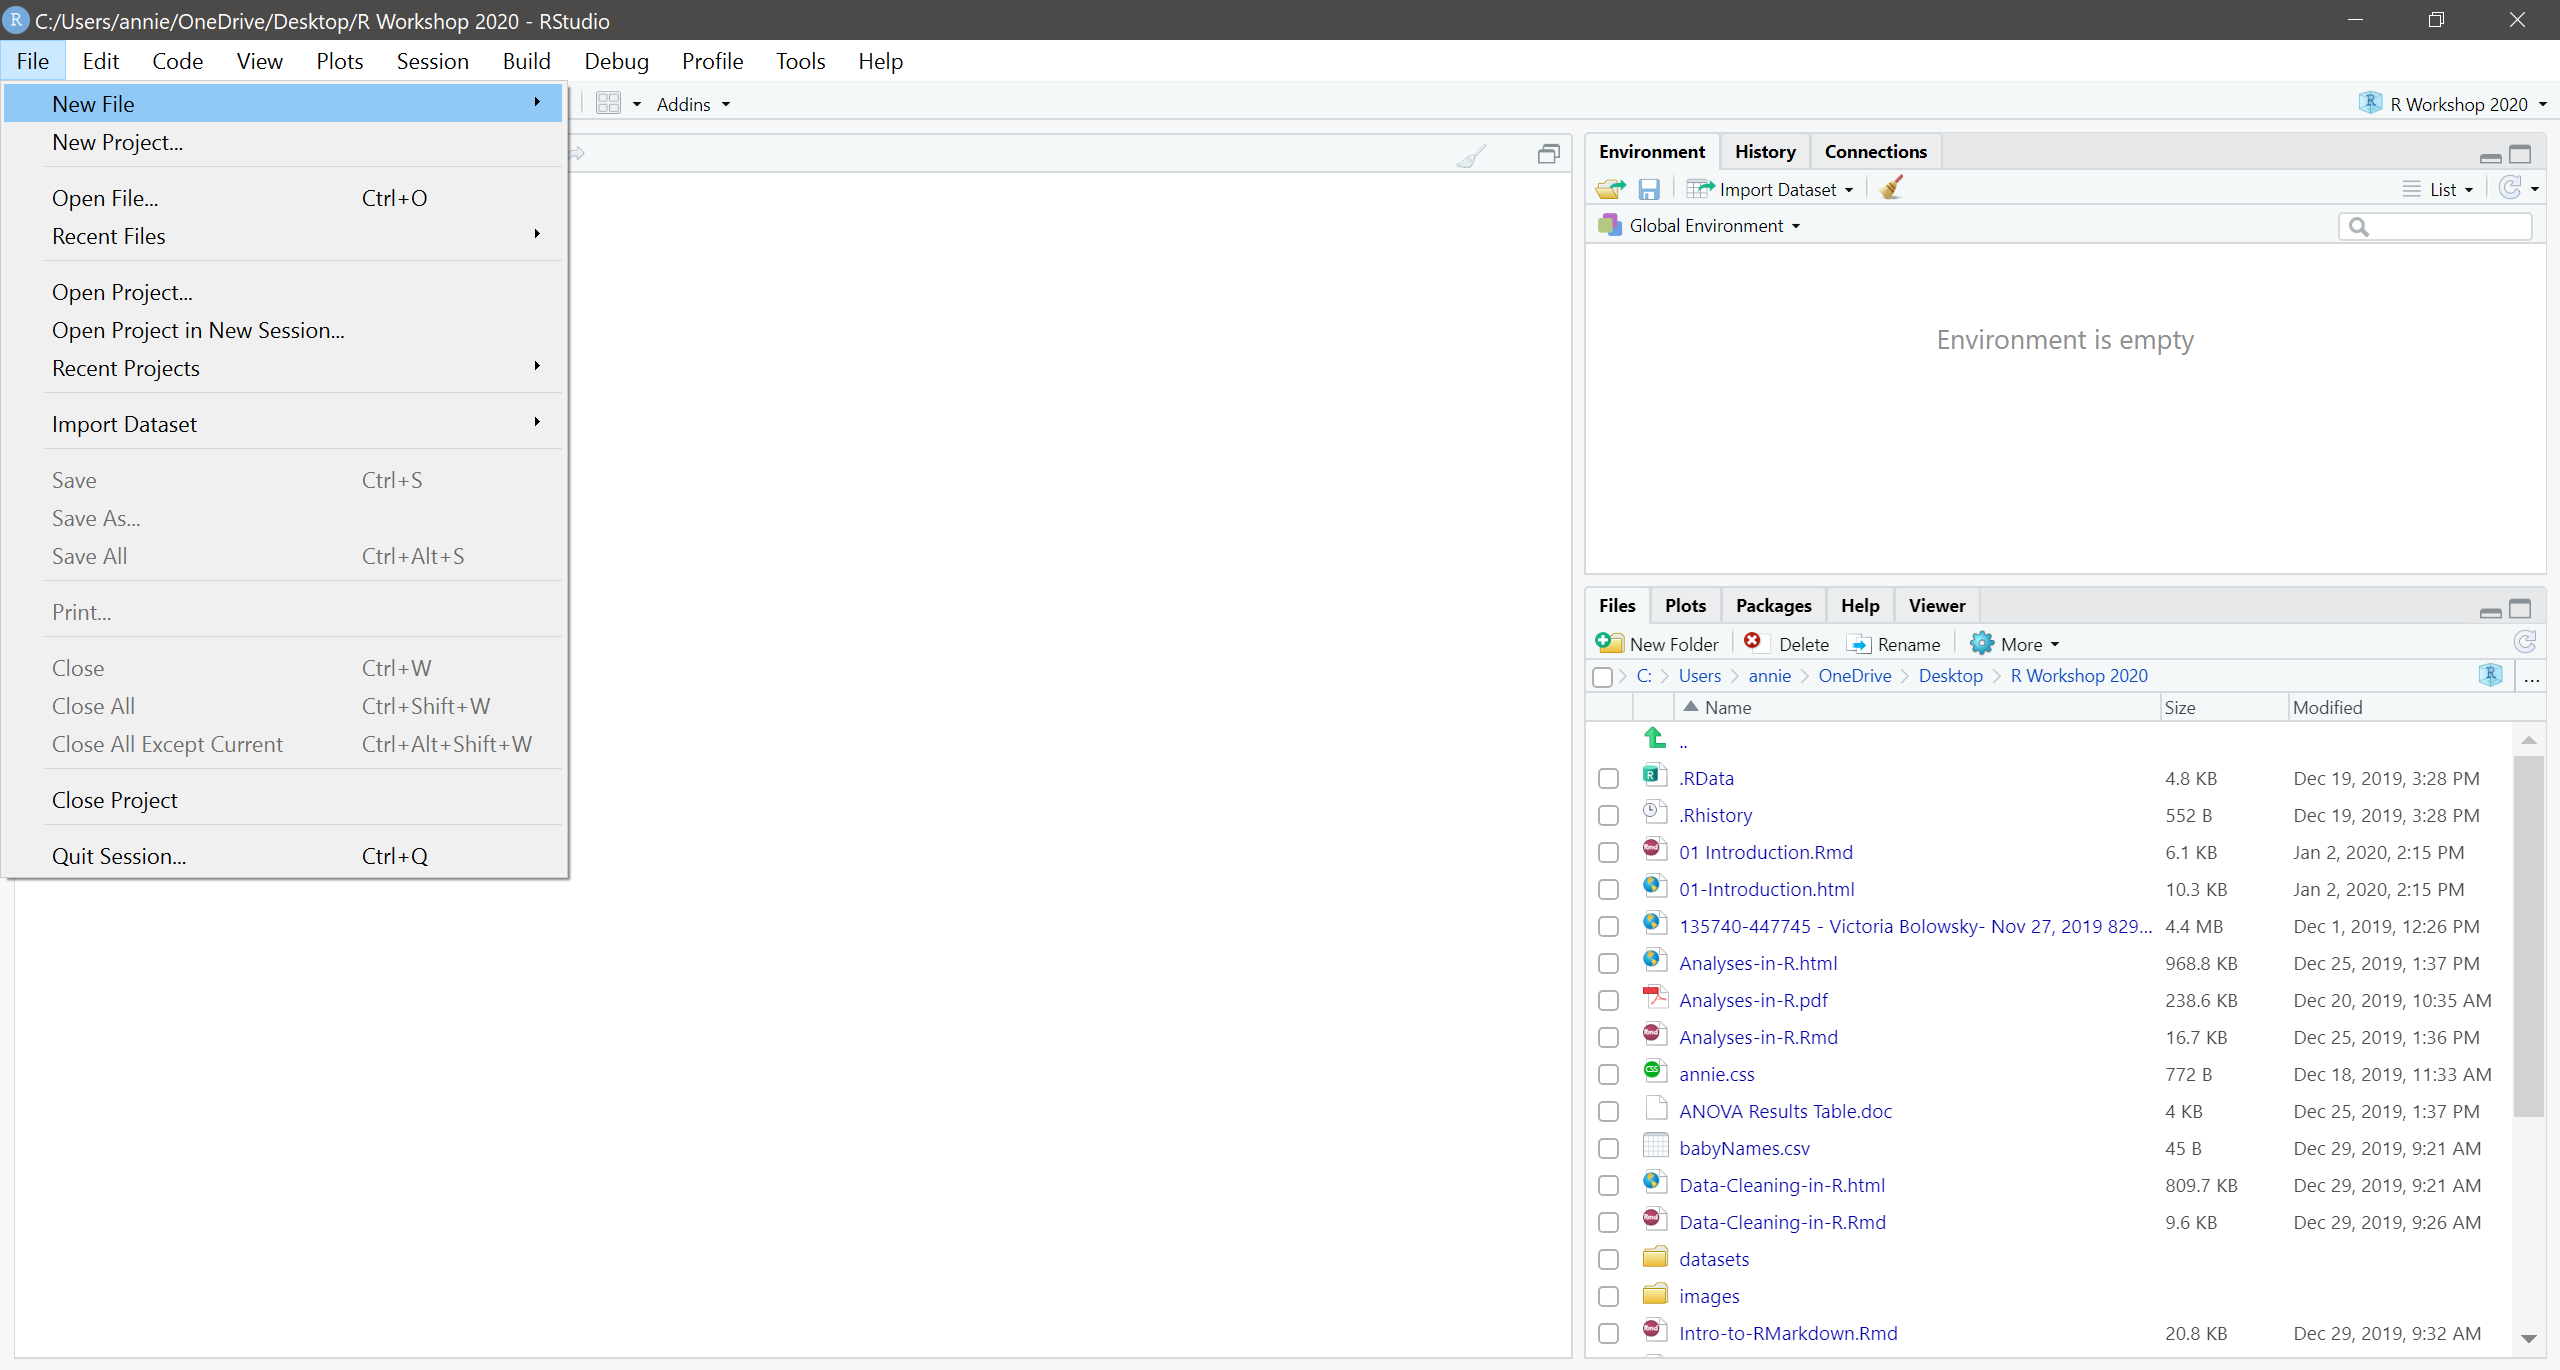Click the Analyses-in-R.pdf file icon

[1655, 997]
